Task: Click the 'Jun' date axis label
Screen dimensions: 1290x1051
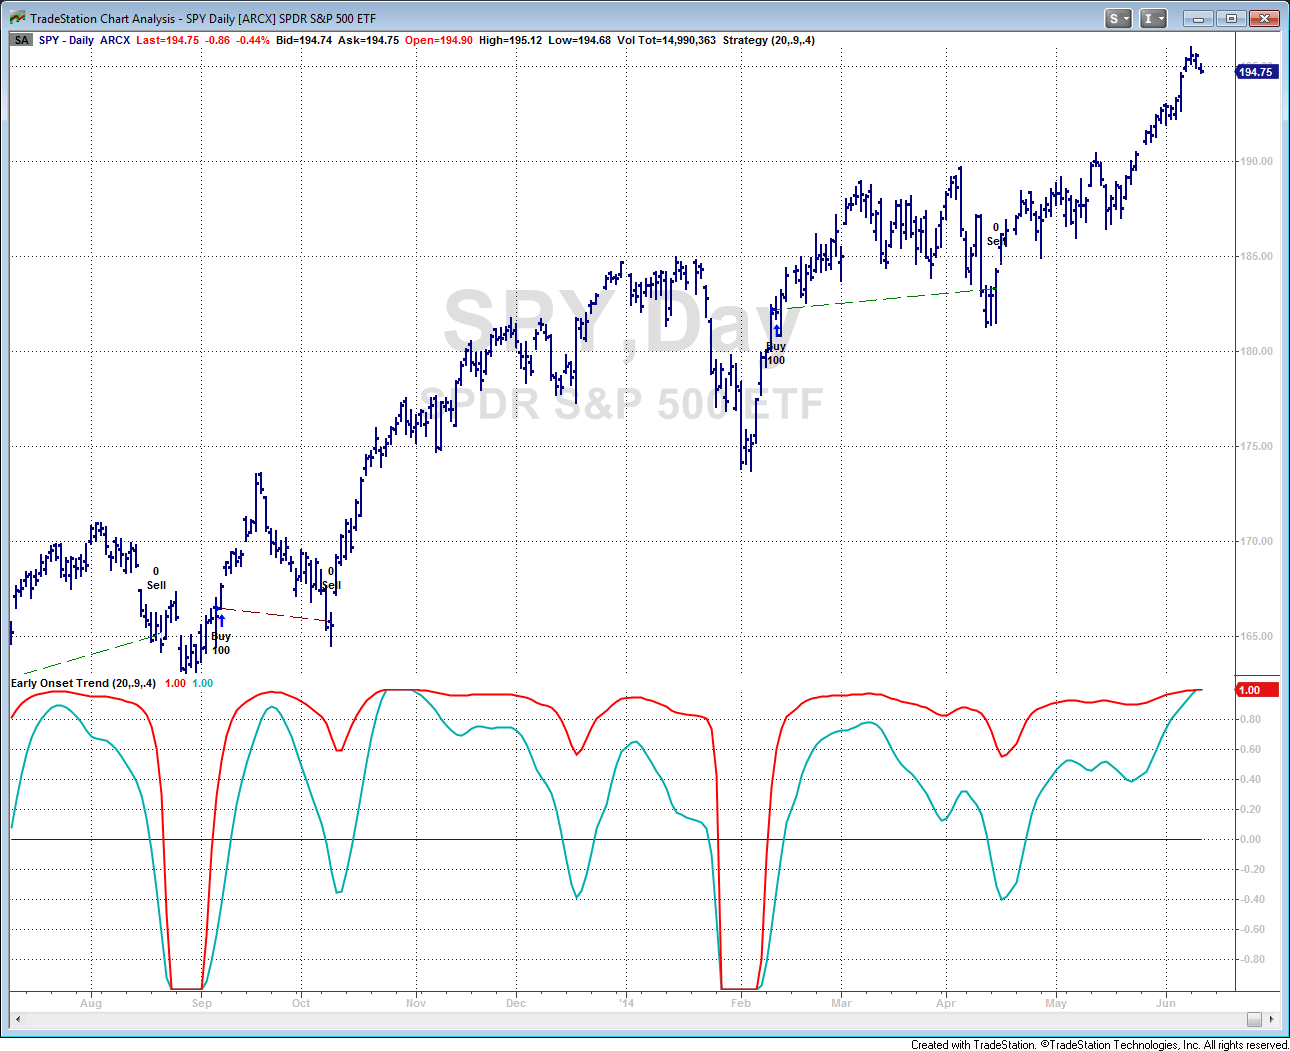Action: pos(1166,1003)
